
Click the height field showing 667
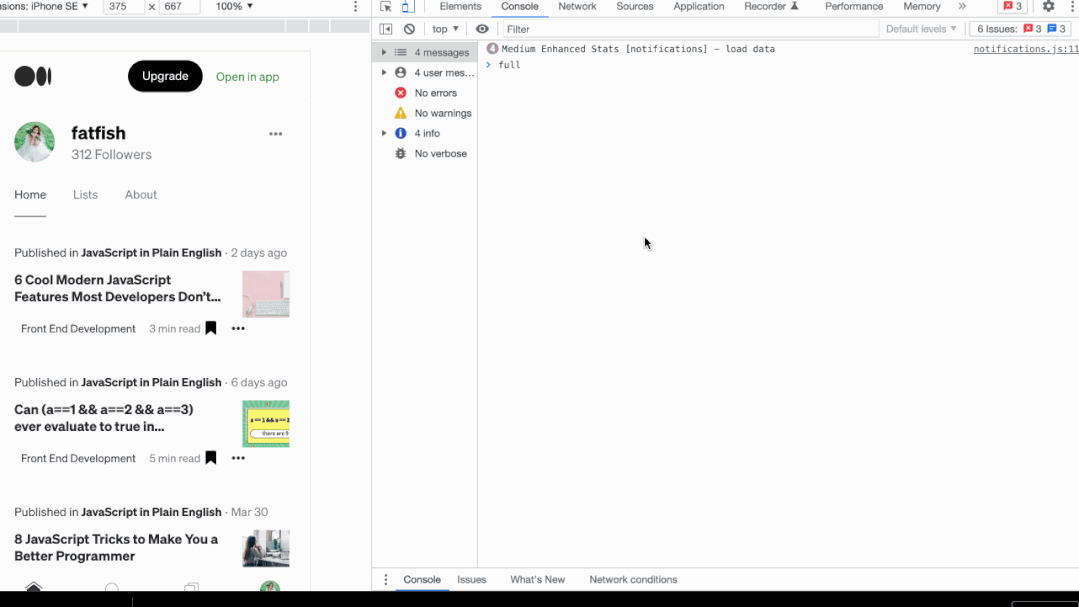pyautogui.click(x=179, y=6)
